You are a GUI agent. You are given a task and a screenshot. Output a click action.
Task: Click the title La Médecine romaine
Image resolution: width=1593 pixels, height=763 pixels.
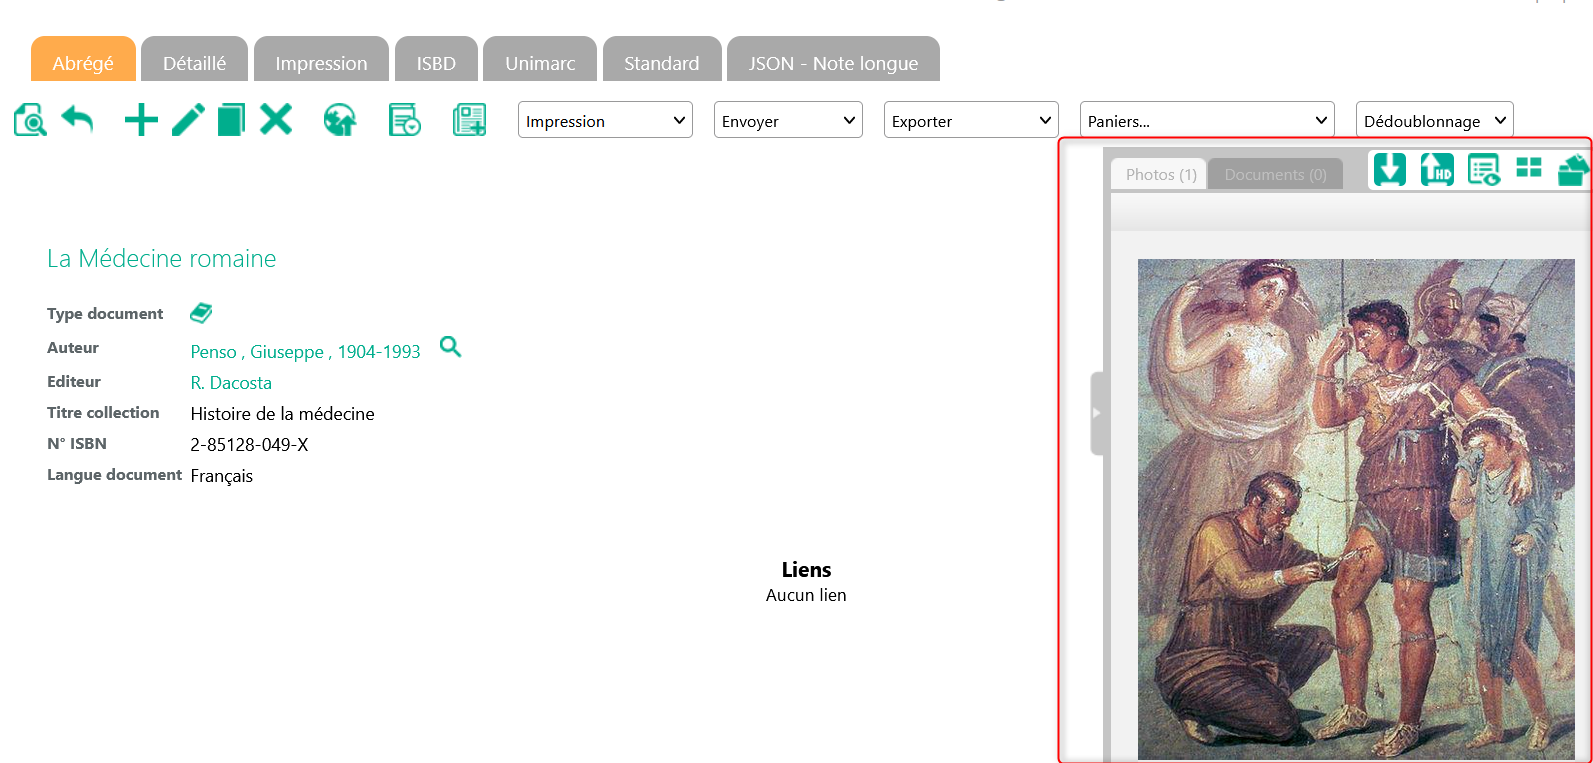click(x=161, y=258)
